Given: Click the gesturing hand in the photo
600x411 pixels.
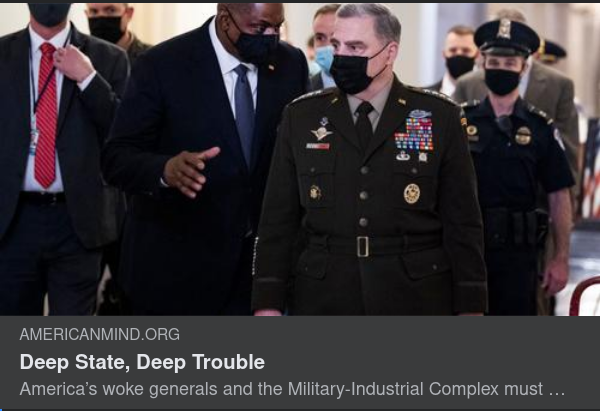Looking at the screenshot, I should click(x=190, y=168).
